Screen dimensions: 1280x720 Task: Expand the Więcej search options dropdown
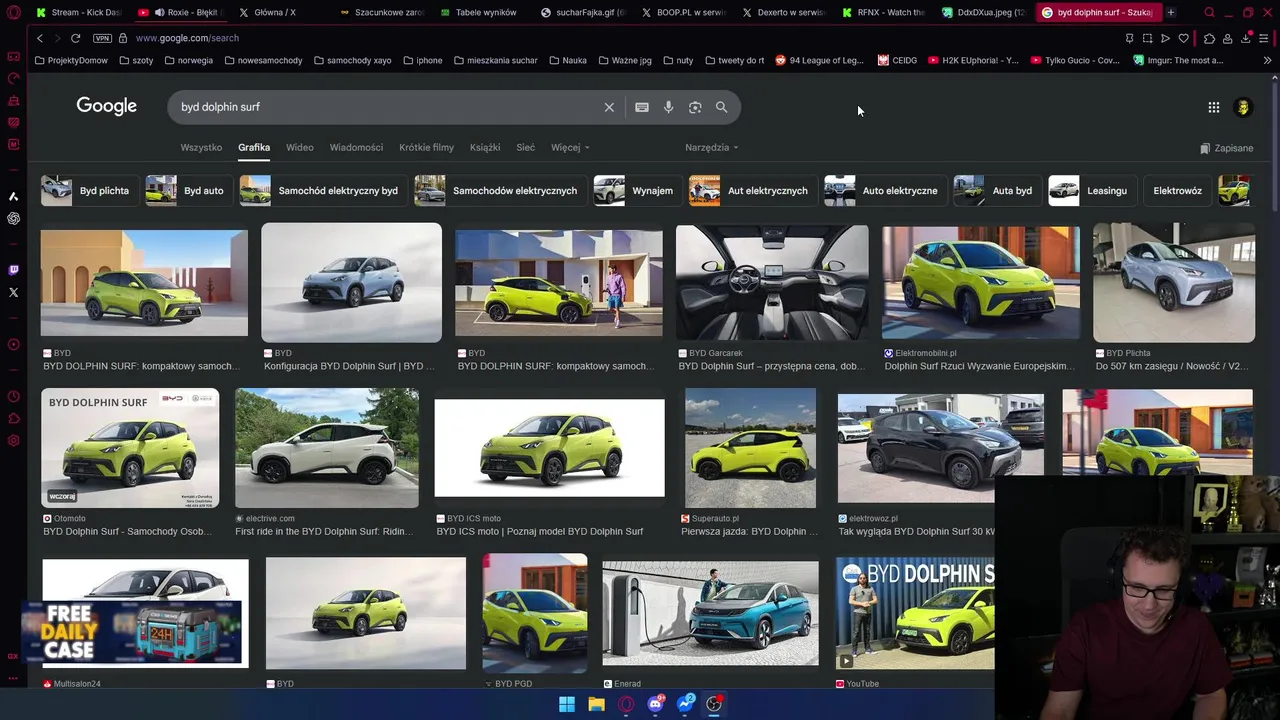570,147
